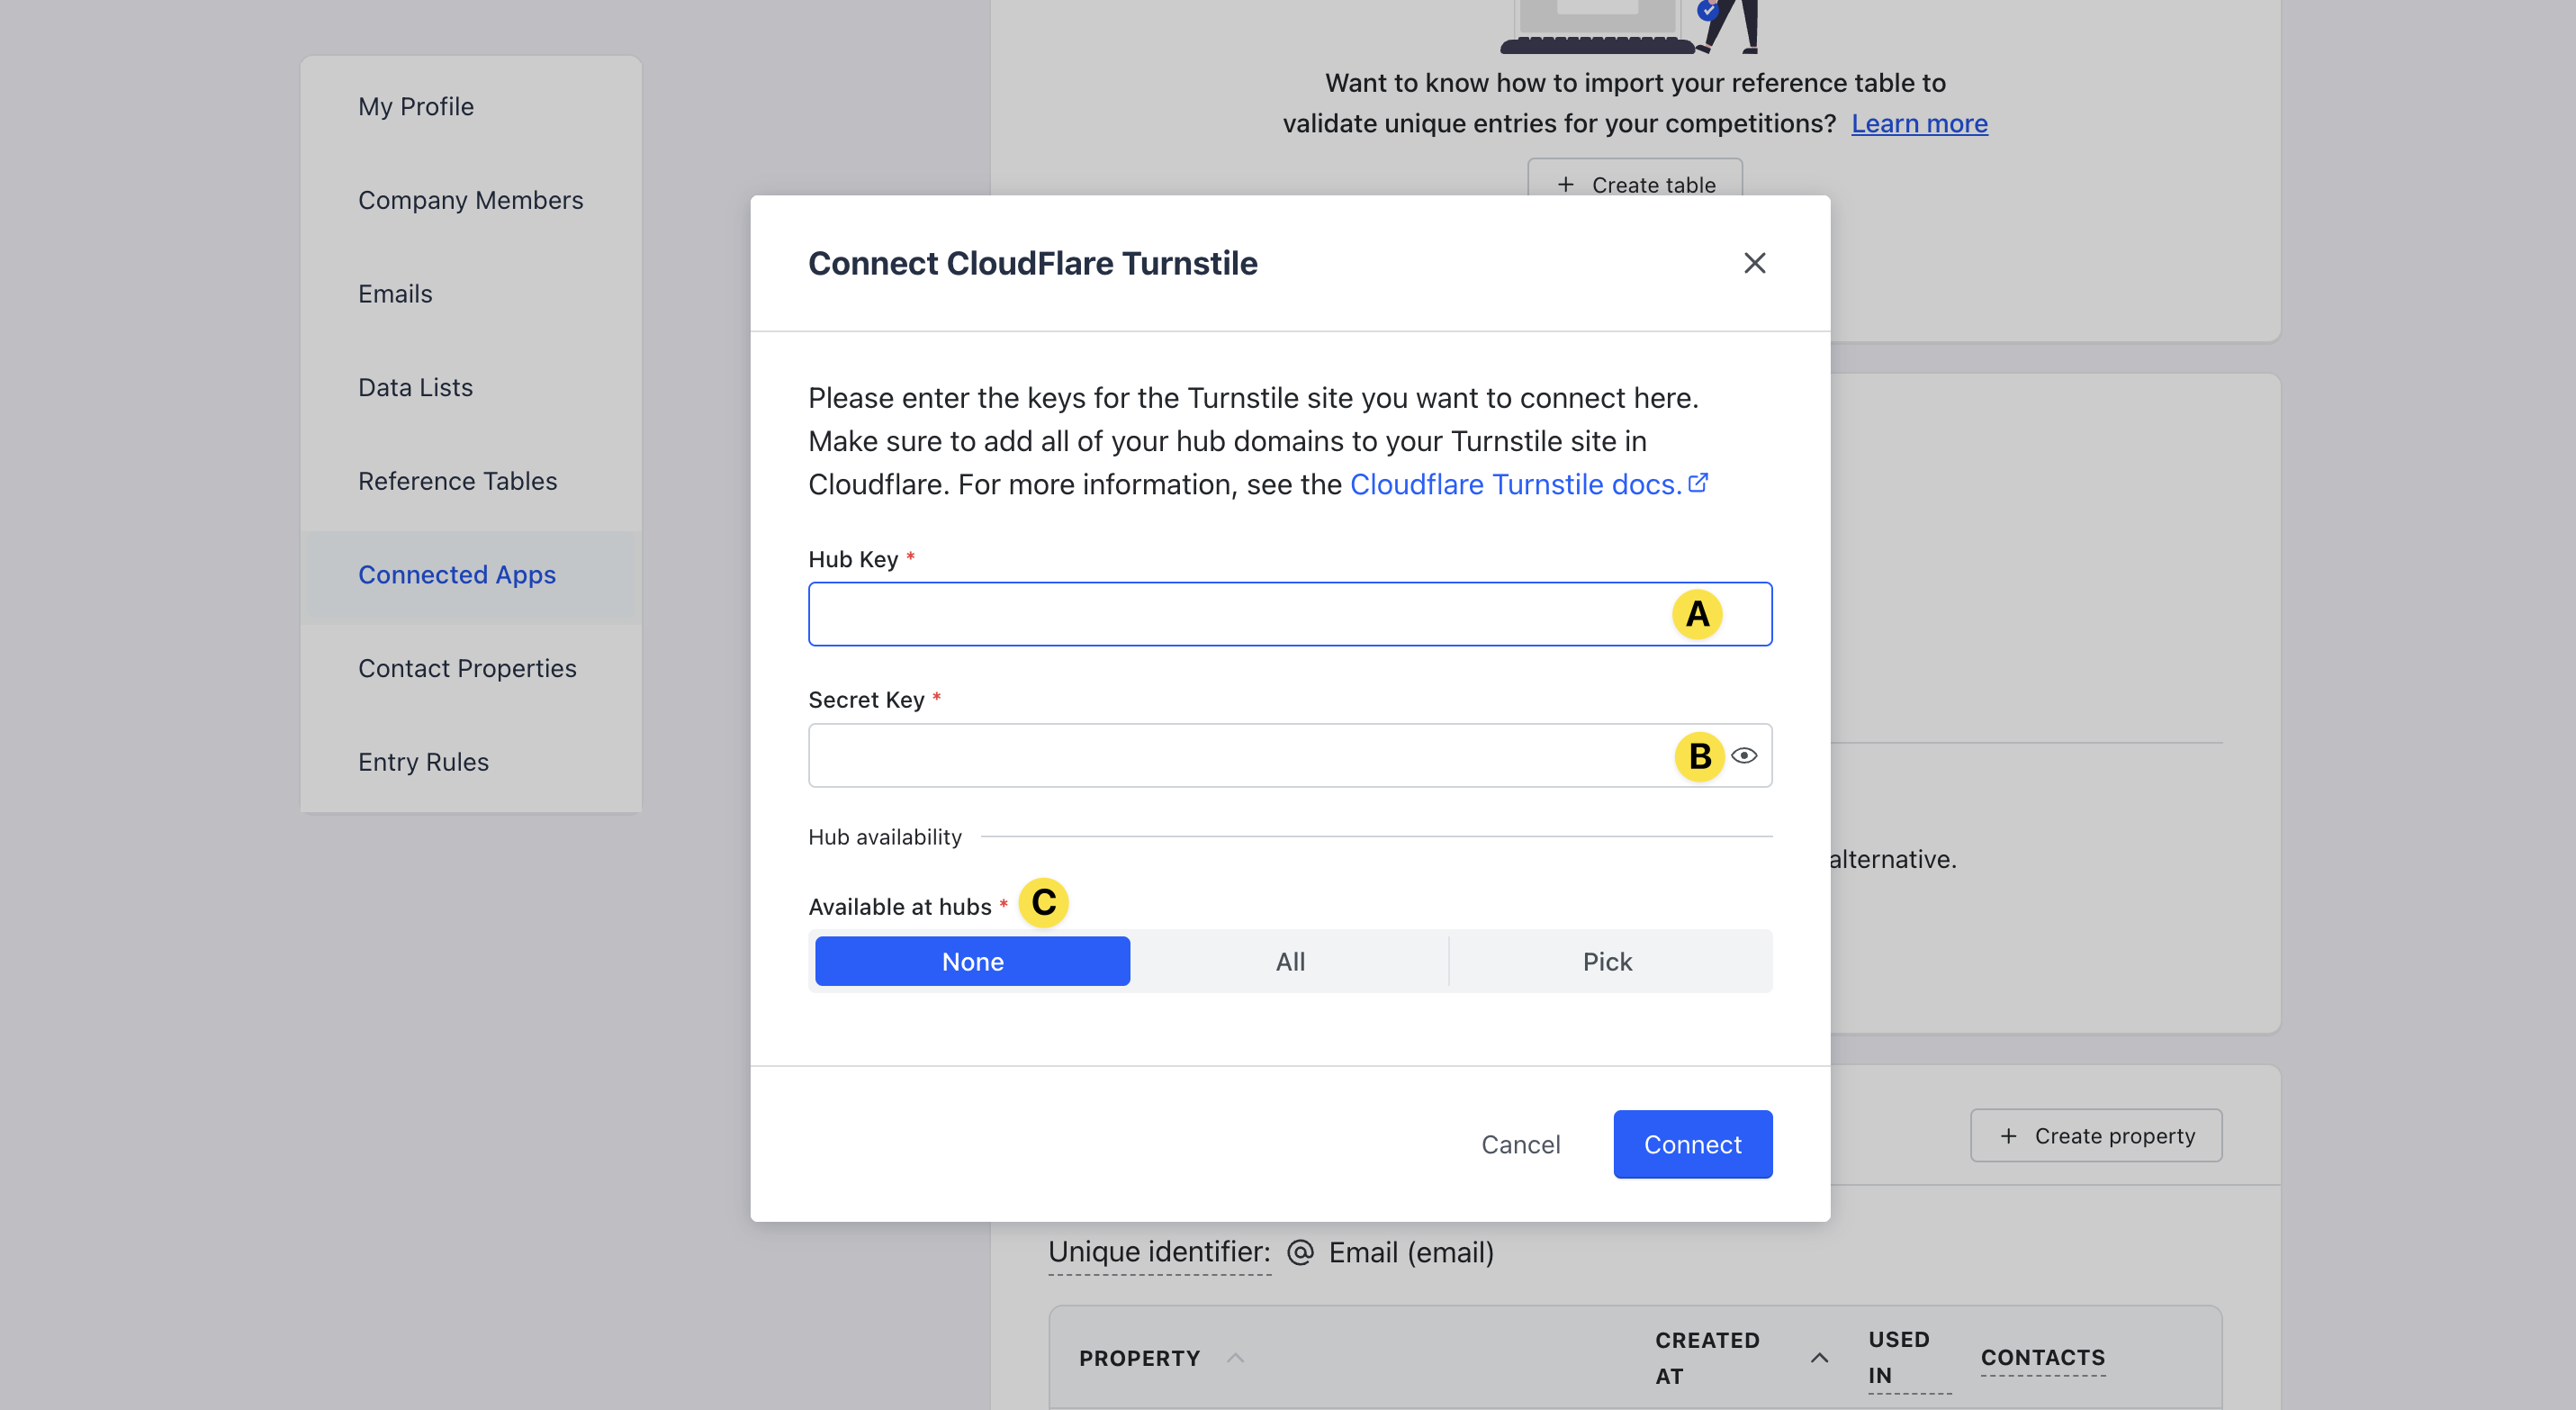Image resolution: width=2576 pixels, height=1410 pixels.
Task: Click plus icon on Create table button
Action: tap(1566, 185)
